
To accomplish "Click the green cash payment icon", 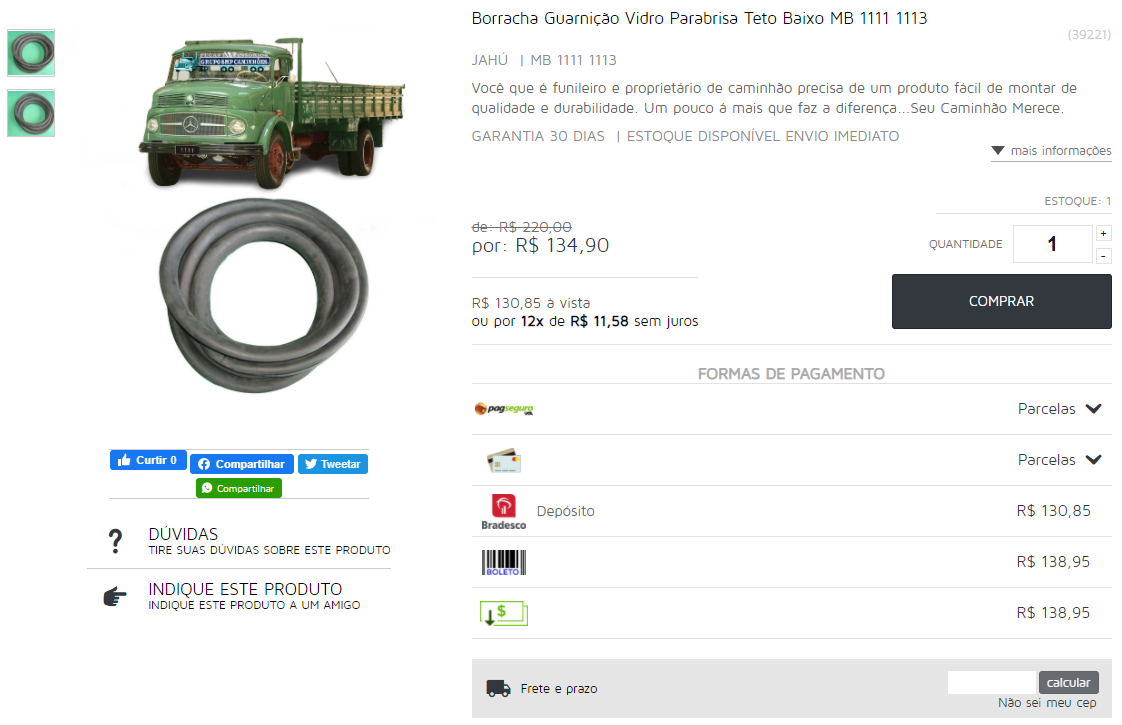I will (504, 614).
